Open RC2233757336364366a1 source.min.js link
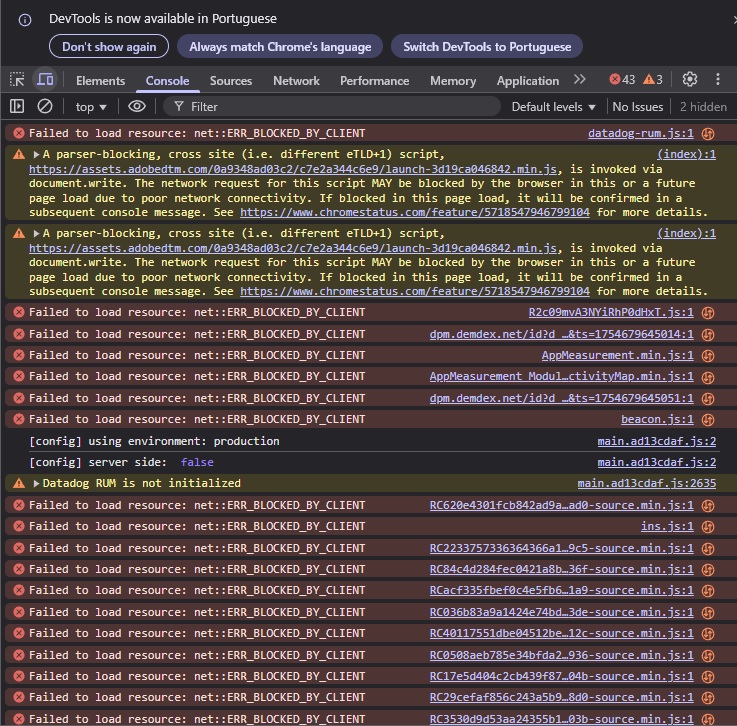 coord(562,548)
